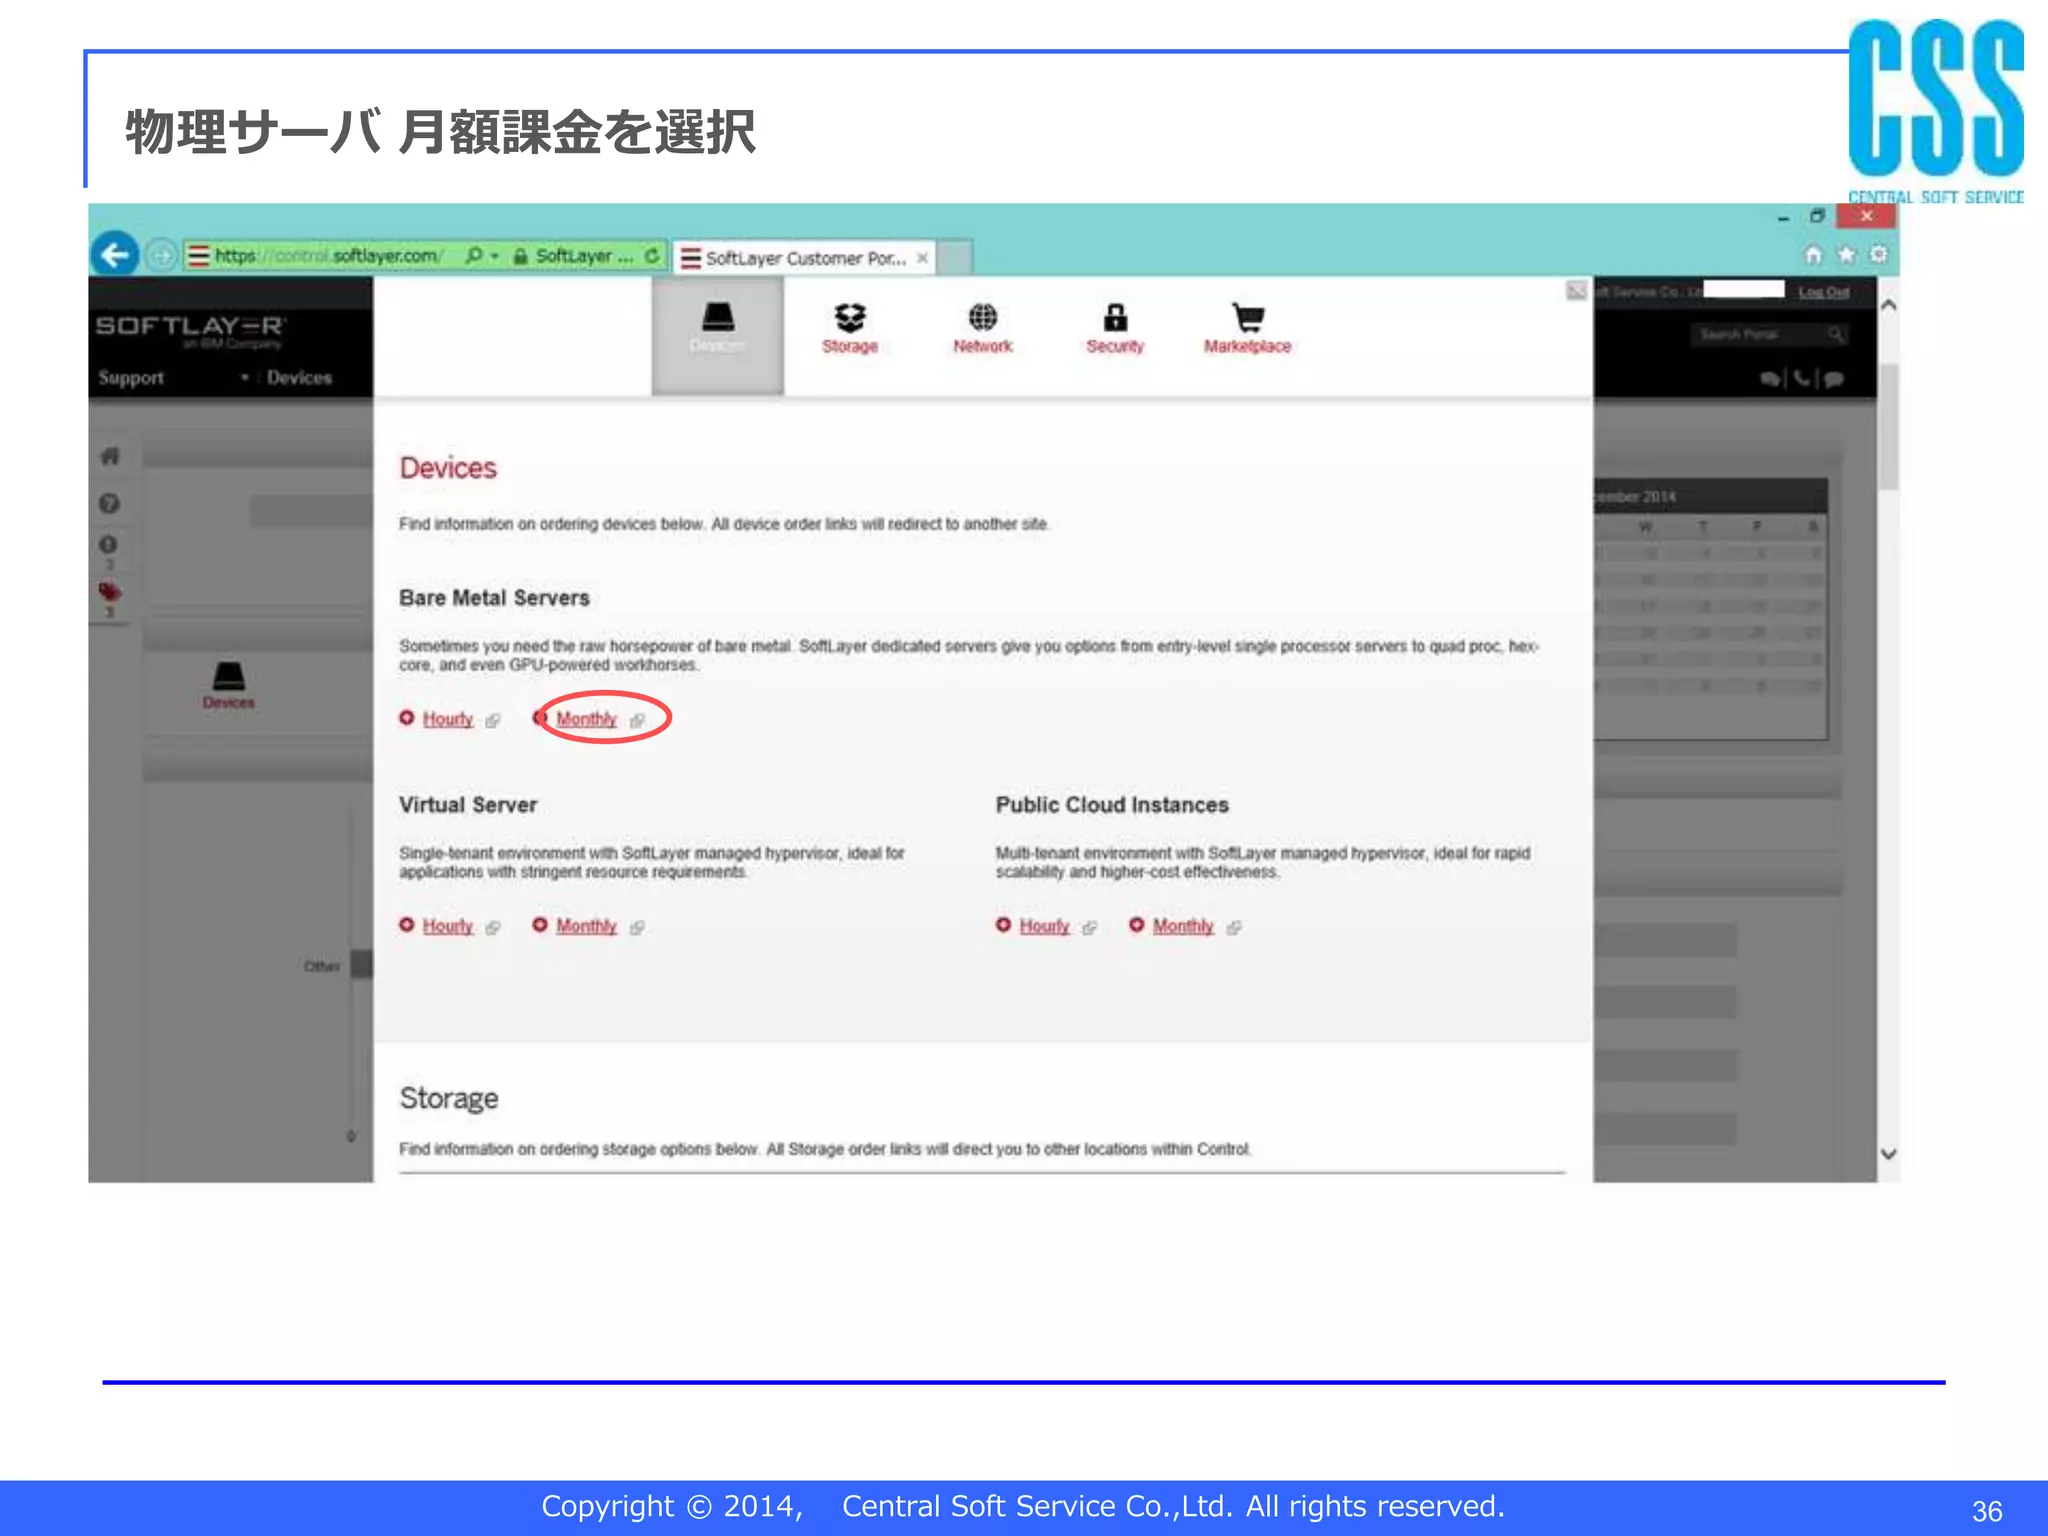Click the browser back arrow button
The height and width of the screenshot is (1536, 2048).
click(115, 255)
